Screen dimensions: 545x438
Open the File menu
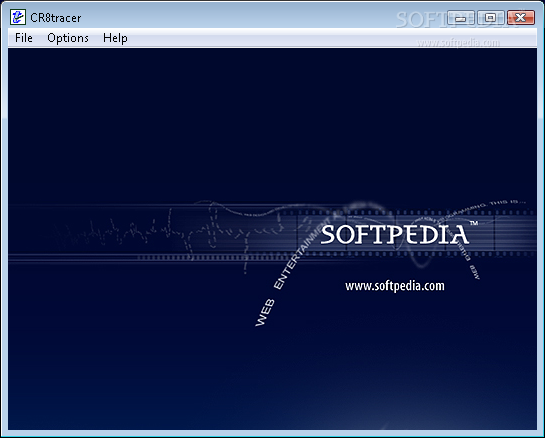(x=24, y=38)
